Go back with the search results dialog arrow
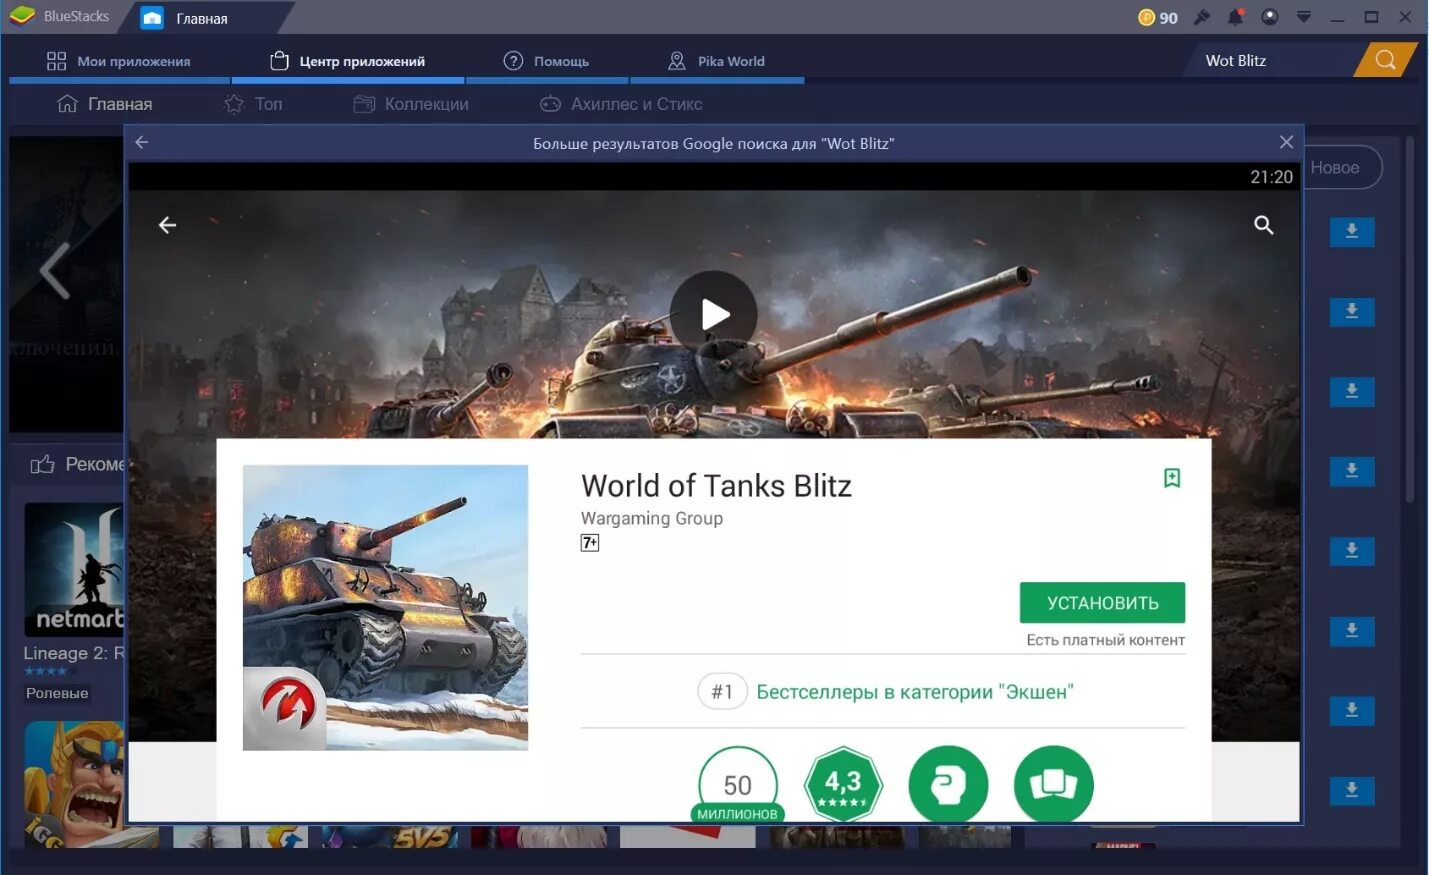The width and height of the screenshot is (1429, 875). [x=142, y=142]
